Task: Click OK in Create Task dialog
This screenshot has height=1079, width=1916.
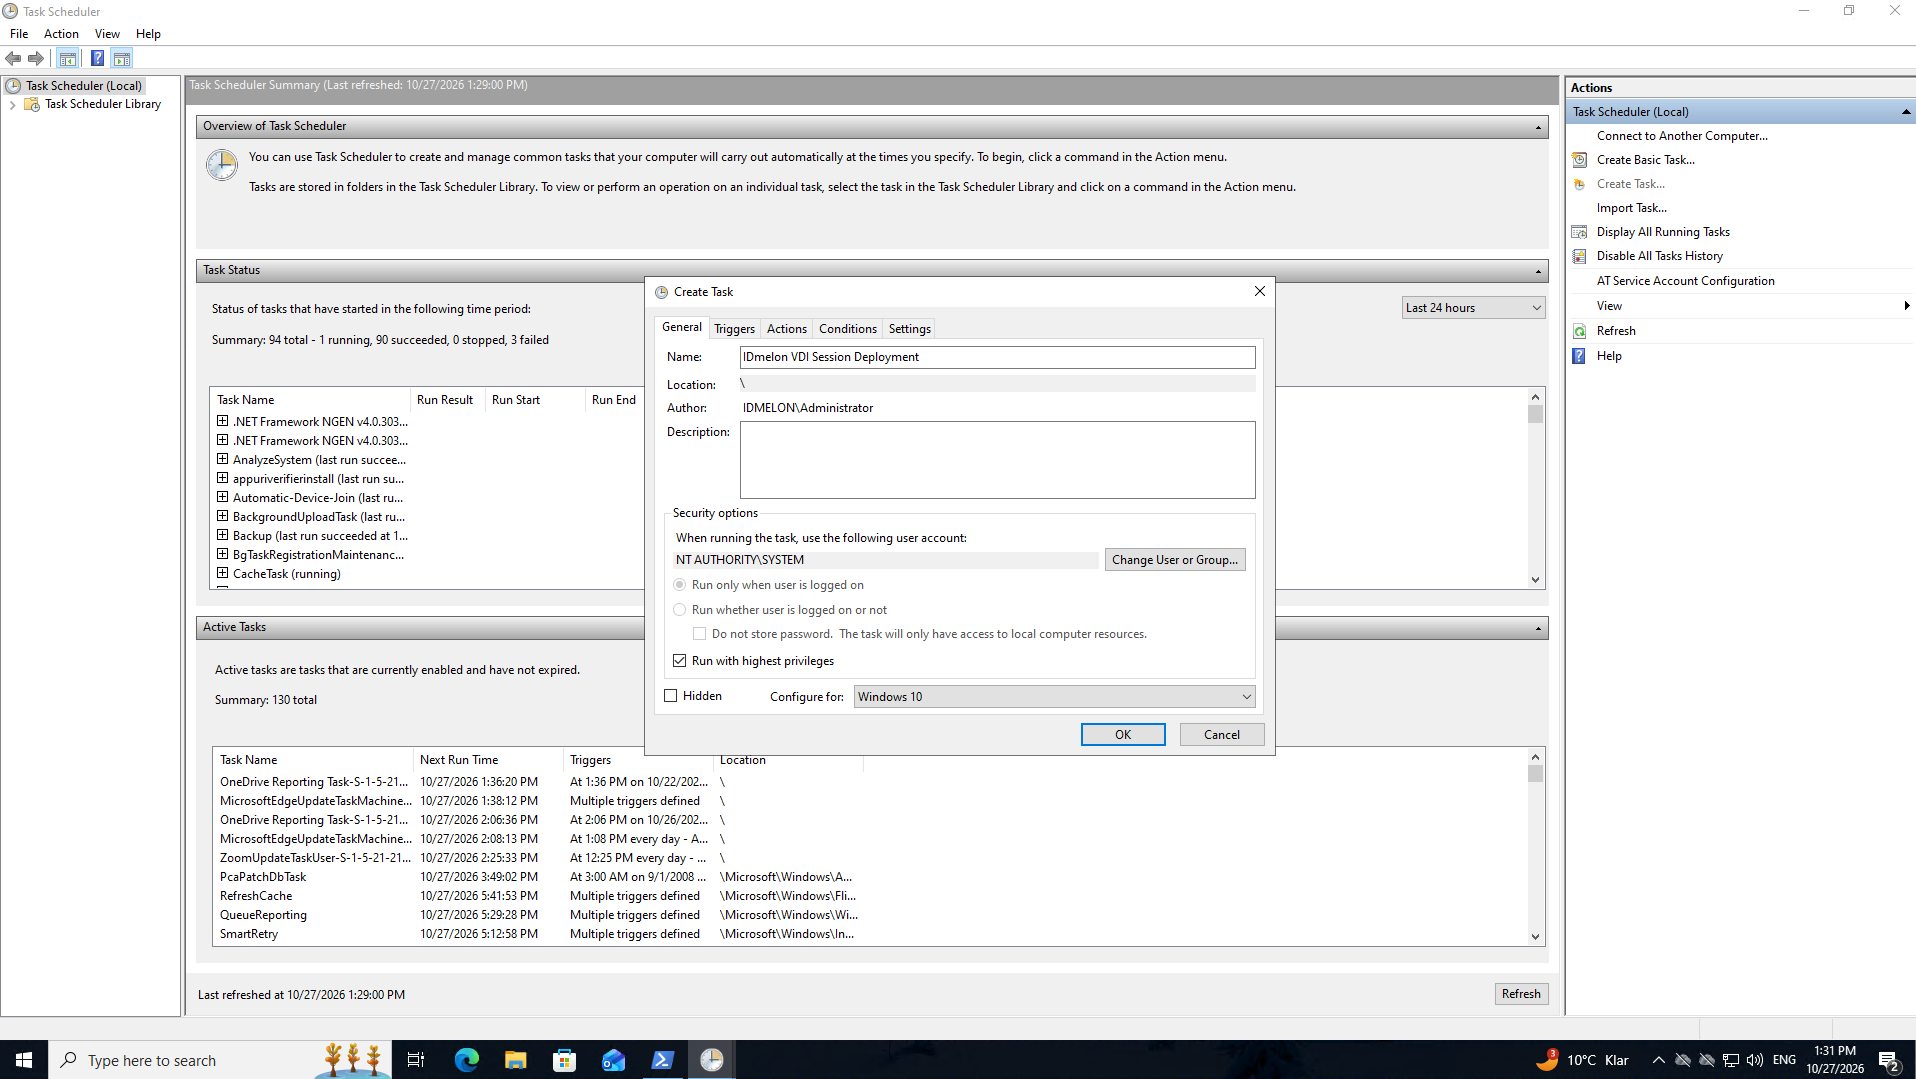Action: coord(1122,735)
